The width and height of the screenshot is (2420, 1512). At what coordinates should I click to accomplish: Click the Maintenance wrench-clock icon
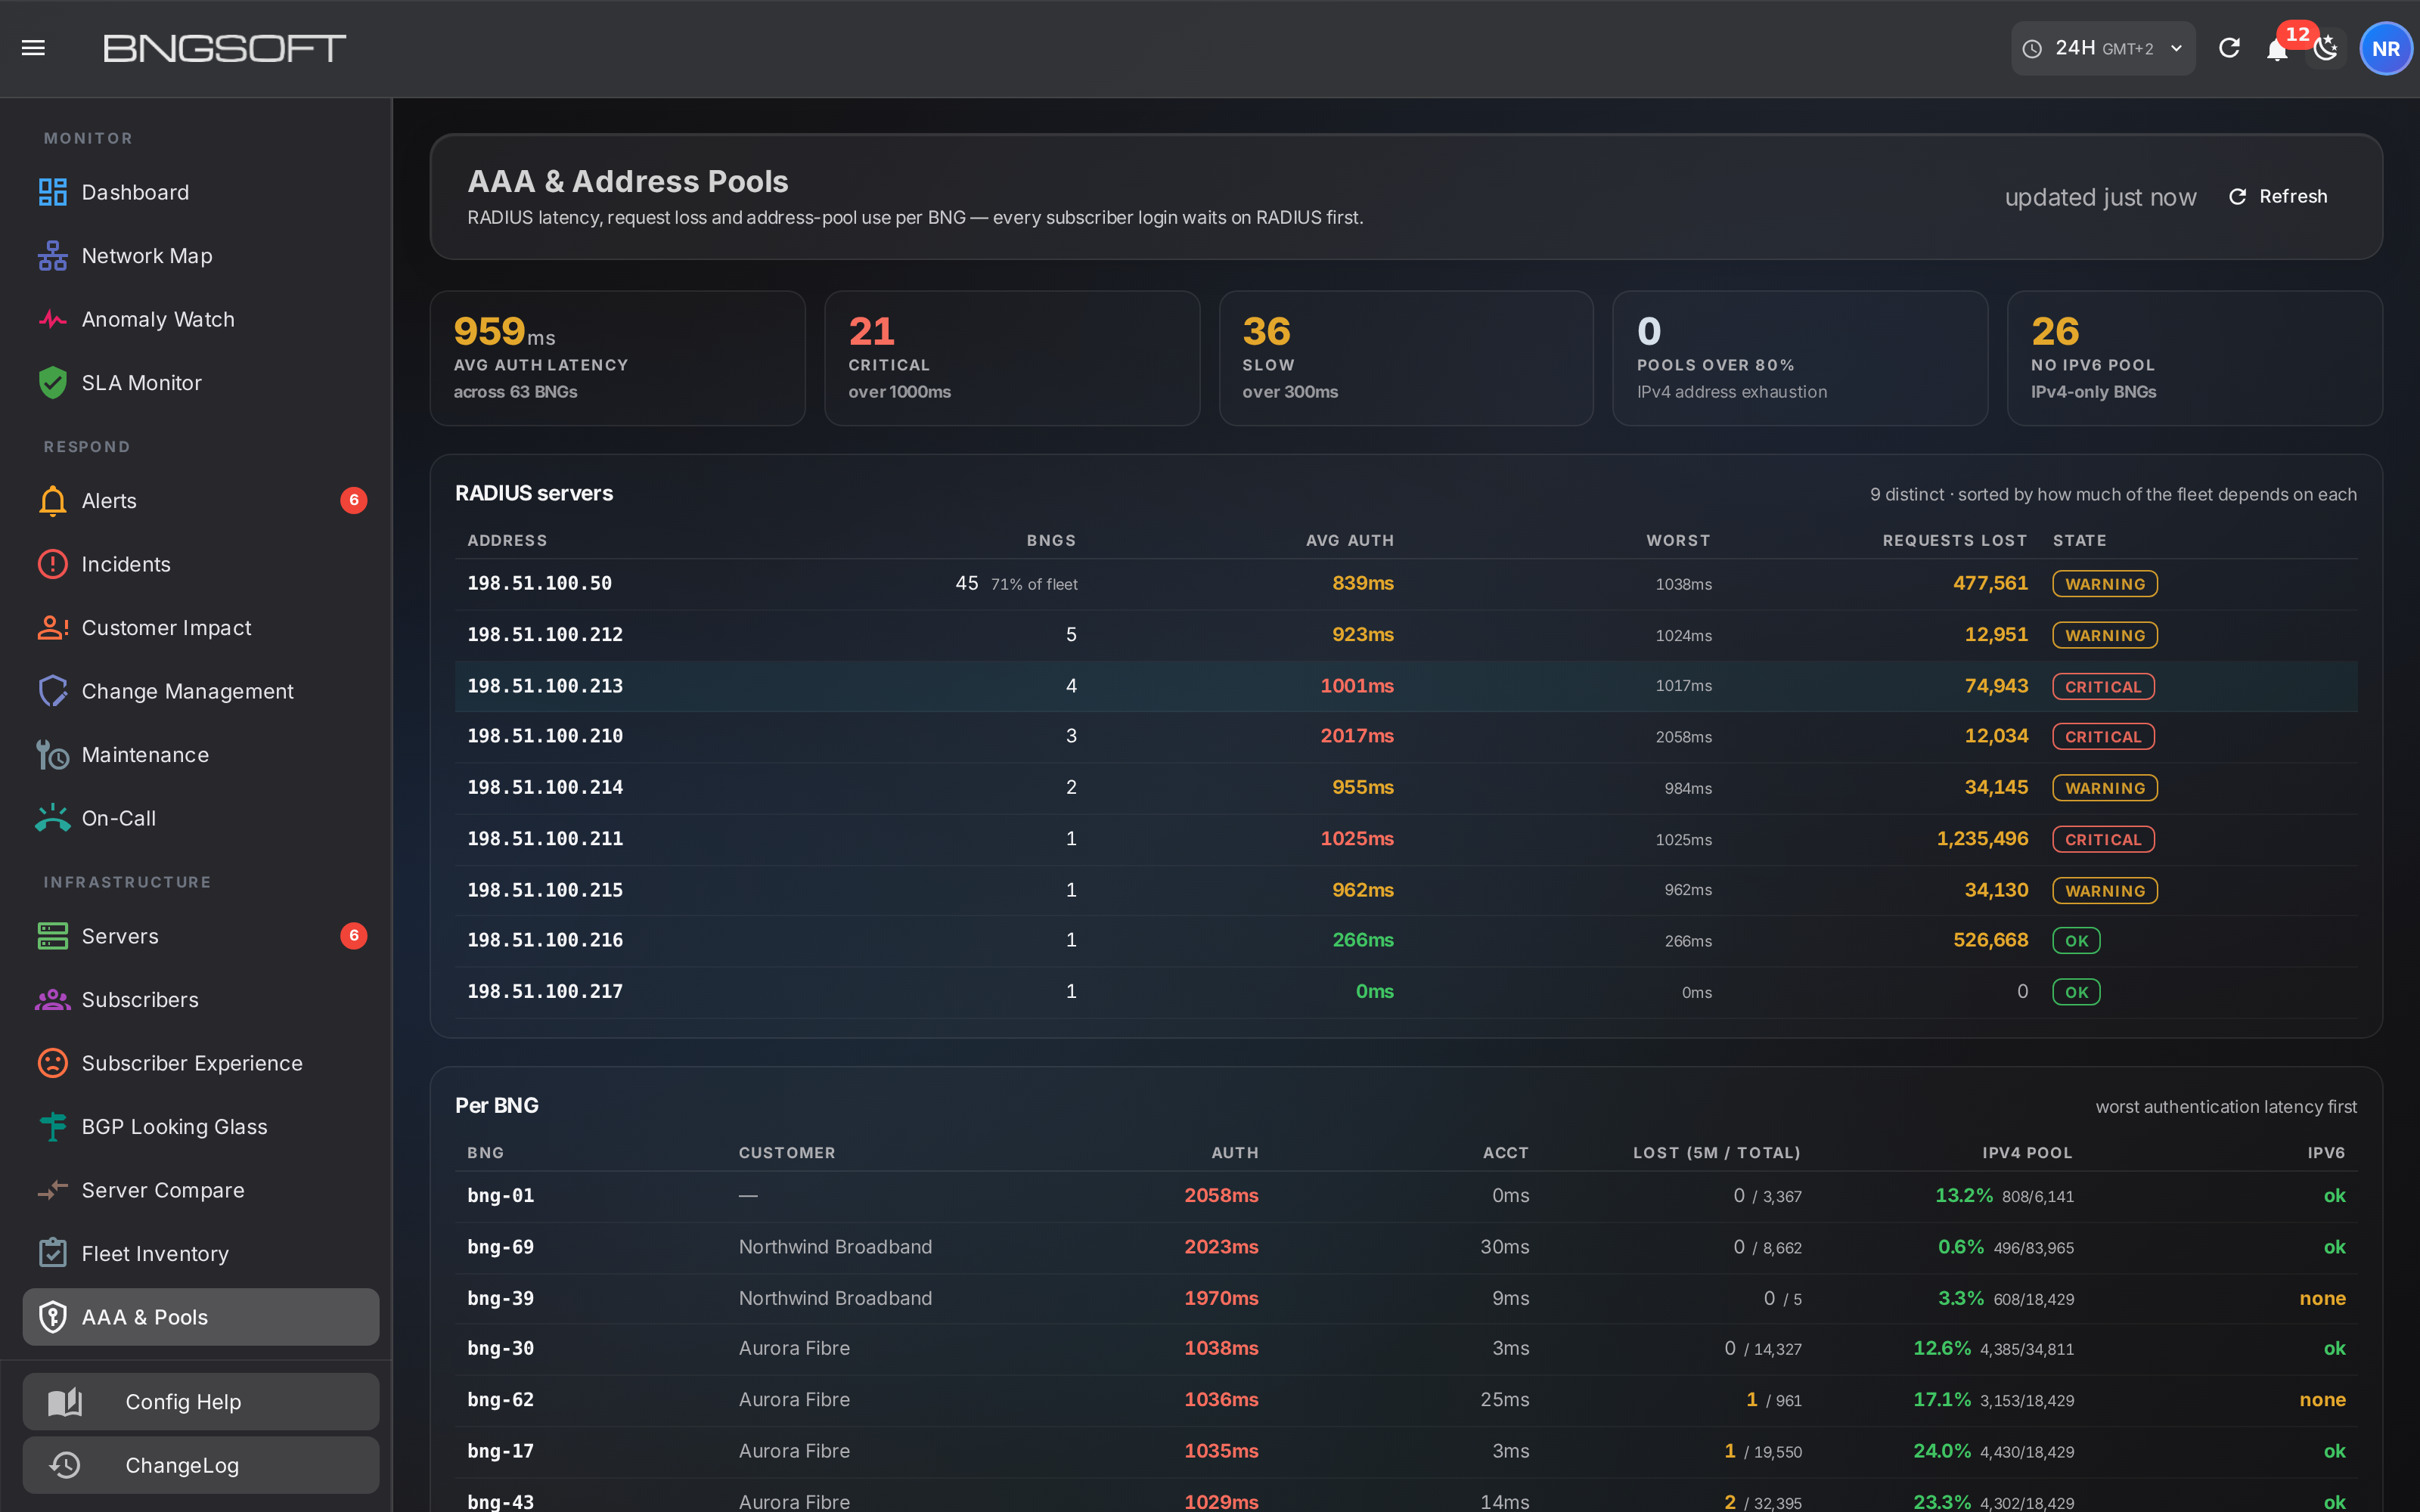pyautogui.click(x=52, y=755)
